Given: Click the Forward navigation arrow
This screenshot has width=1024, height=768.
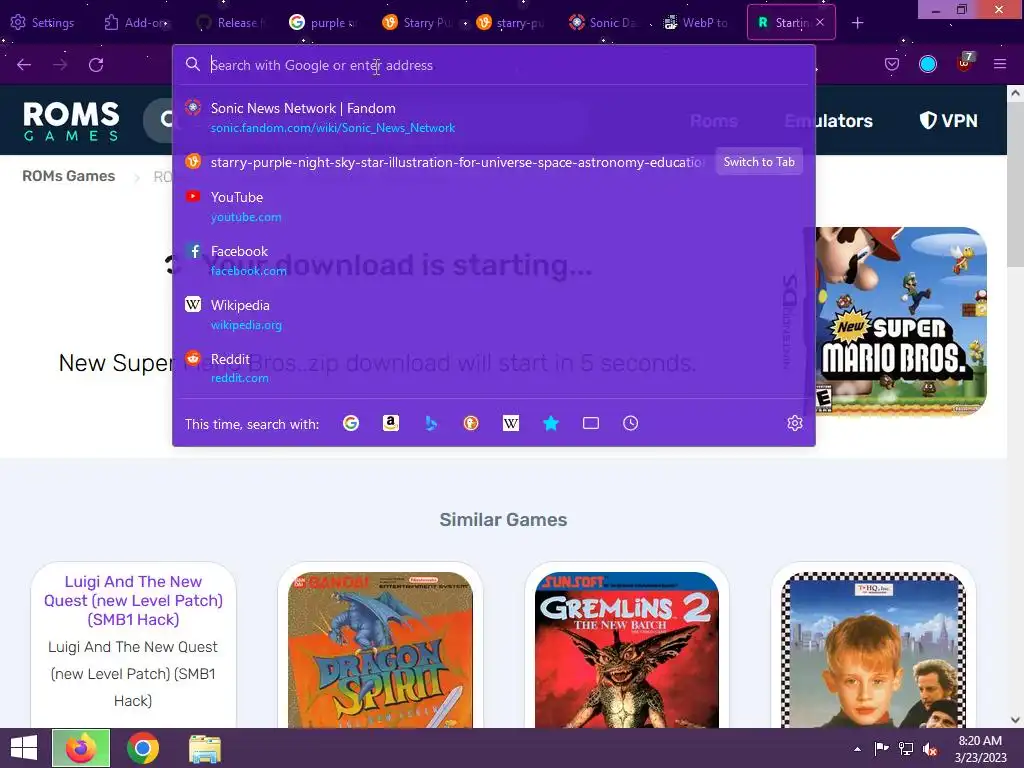Looking at the screenshot, I should [x=60, y=65].
